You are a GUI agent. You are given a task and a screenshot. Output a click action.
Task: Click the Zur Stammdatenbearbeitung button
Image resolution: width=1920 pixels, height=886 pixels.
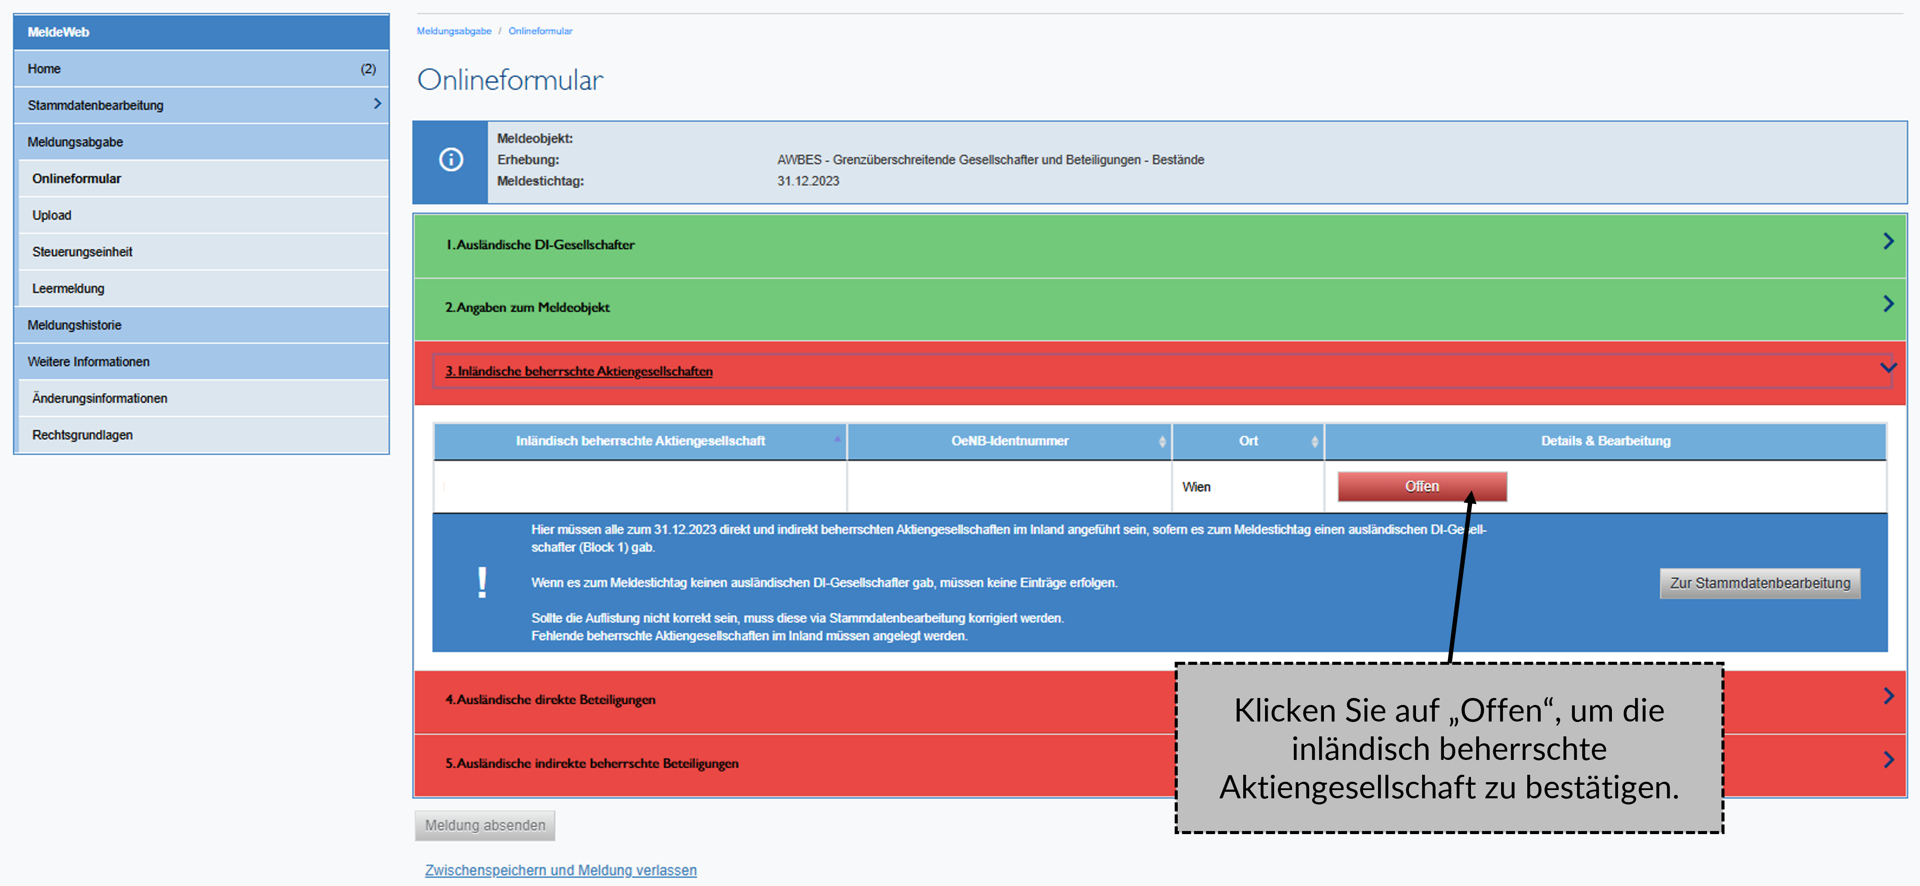click(1759, 583)
